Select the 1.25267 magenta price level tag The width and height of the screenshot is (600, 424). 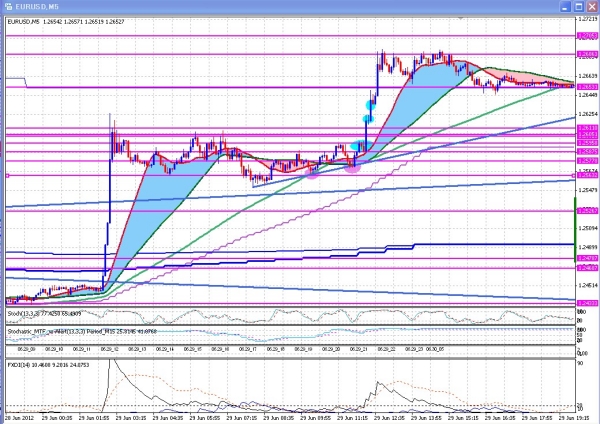click(x=587, y=210)
